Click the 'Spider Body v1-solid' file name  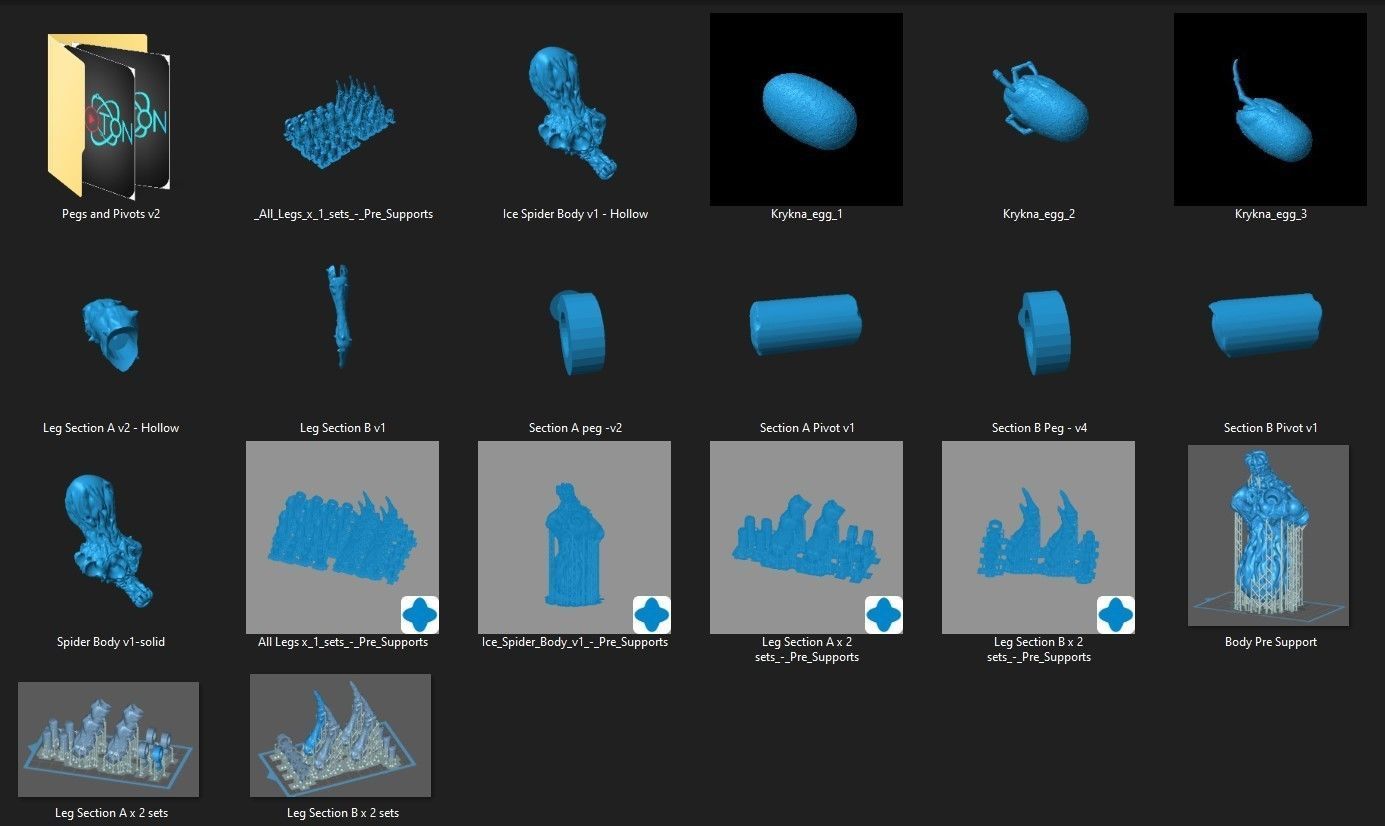point(111,642)
